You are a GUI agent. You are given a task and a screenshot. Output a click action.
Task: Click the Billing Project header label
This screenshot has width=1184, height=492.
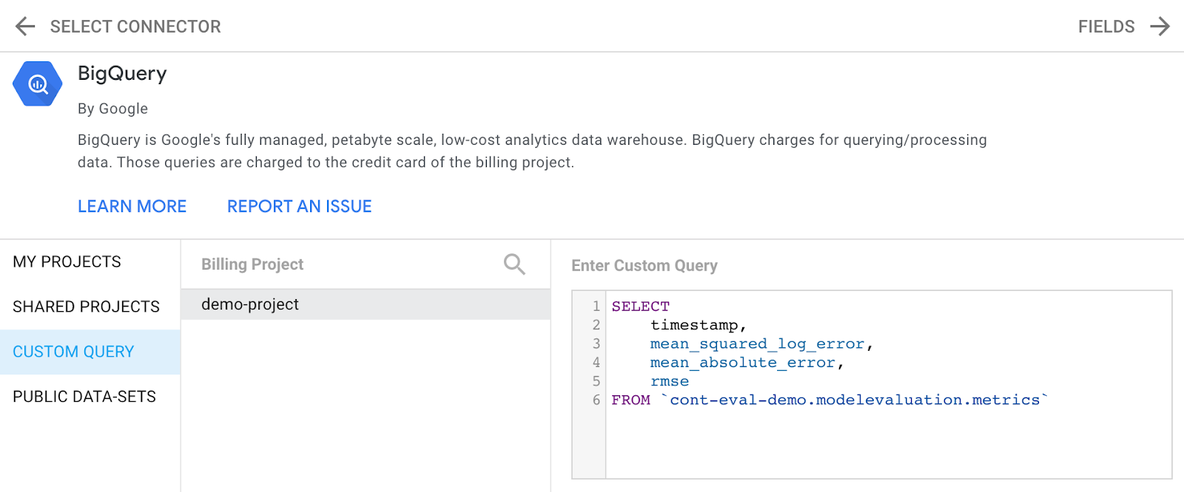pyautogui.click(x=252, y=264)
